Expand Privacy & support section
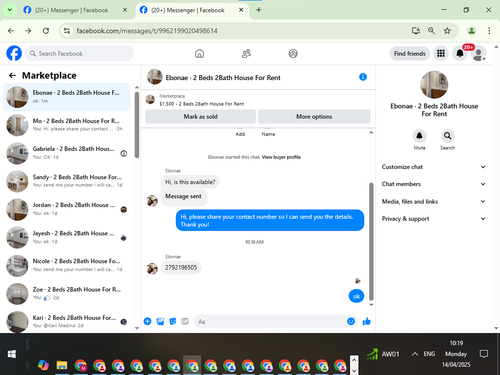 click(x=434, y=219)
